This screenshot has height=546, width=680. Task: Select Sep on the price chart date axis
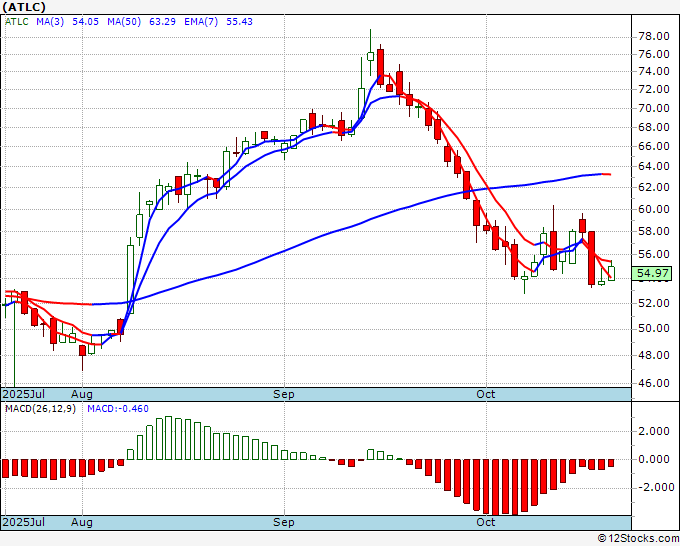click(x=284, y=394)
